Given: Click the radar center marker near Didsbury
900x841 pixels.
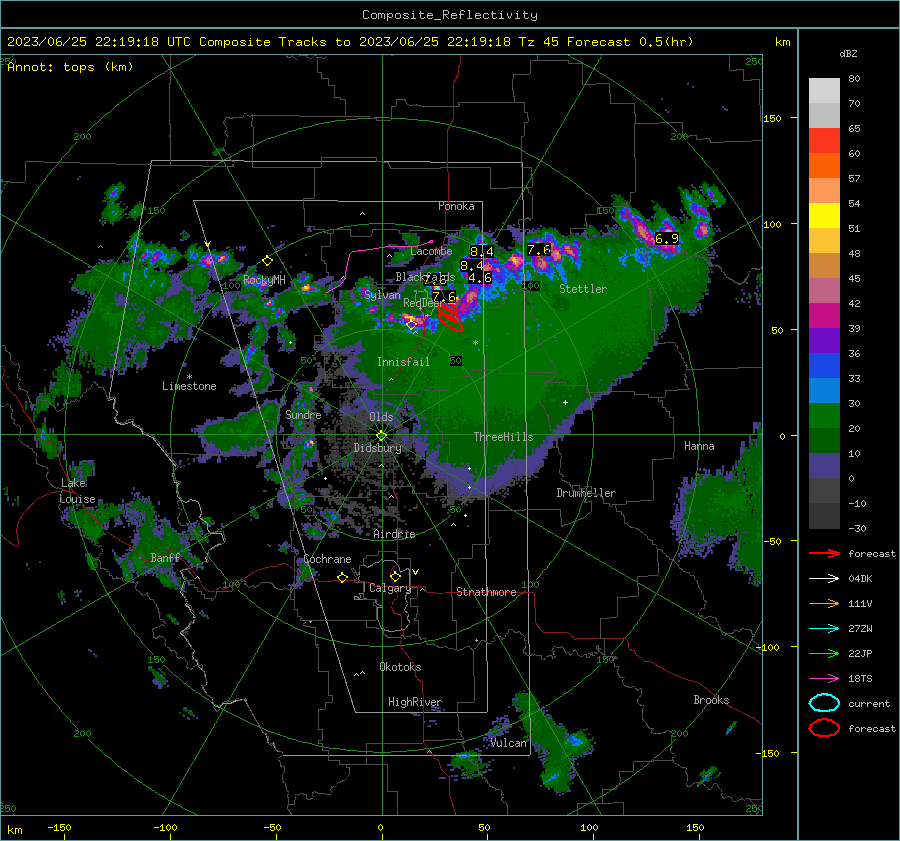Looking at the screenshot, I should click(x=381, y=435).
